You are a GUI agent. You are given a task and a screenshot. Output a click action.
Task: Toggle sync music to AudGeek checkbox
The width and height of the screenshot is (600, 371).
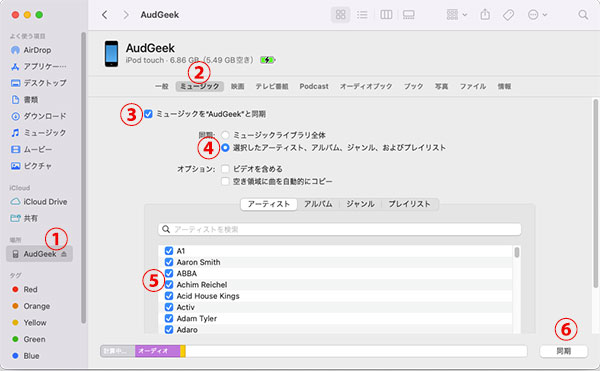148,114
